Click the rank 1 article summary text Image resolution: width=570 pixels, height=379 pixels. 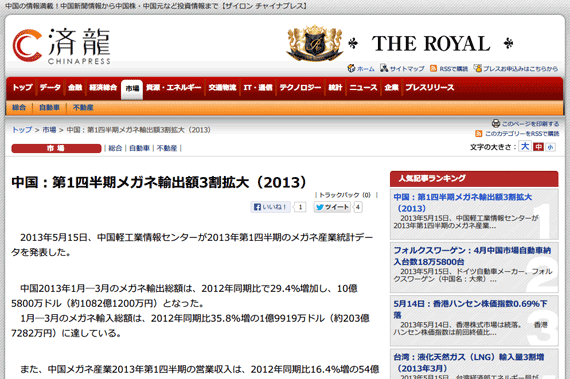tap(466, 222)
